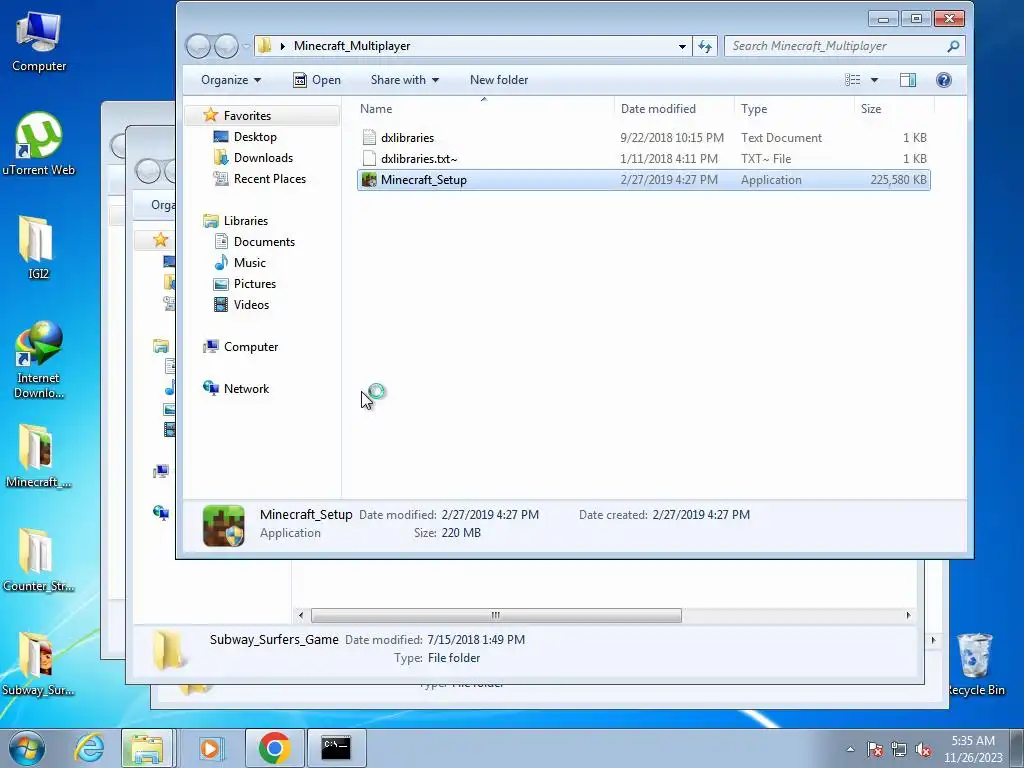Viewport: 1024px width, 768px height.
Task: Open Internet Explorer from taskbar
Action: click(89, 748)
